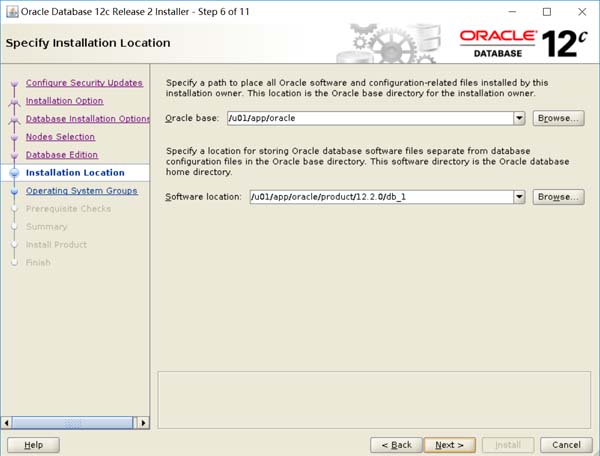This screenshot has height=456, width=600.
Task: Open the Configure Security Updates step
Action: [x=84, y=83]
